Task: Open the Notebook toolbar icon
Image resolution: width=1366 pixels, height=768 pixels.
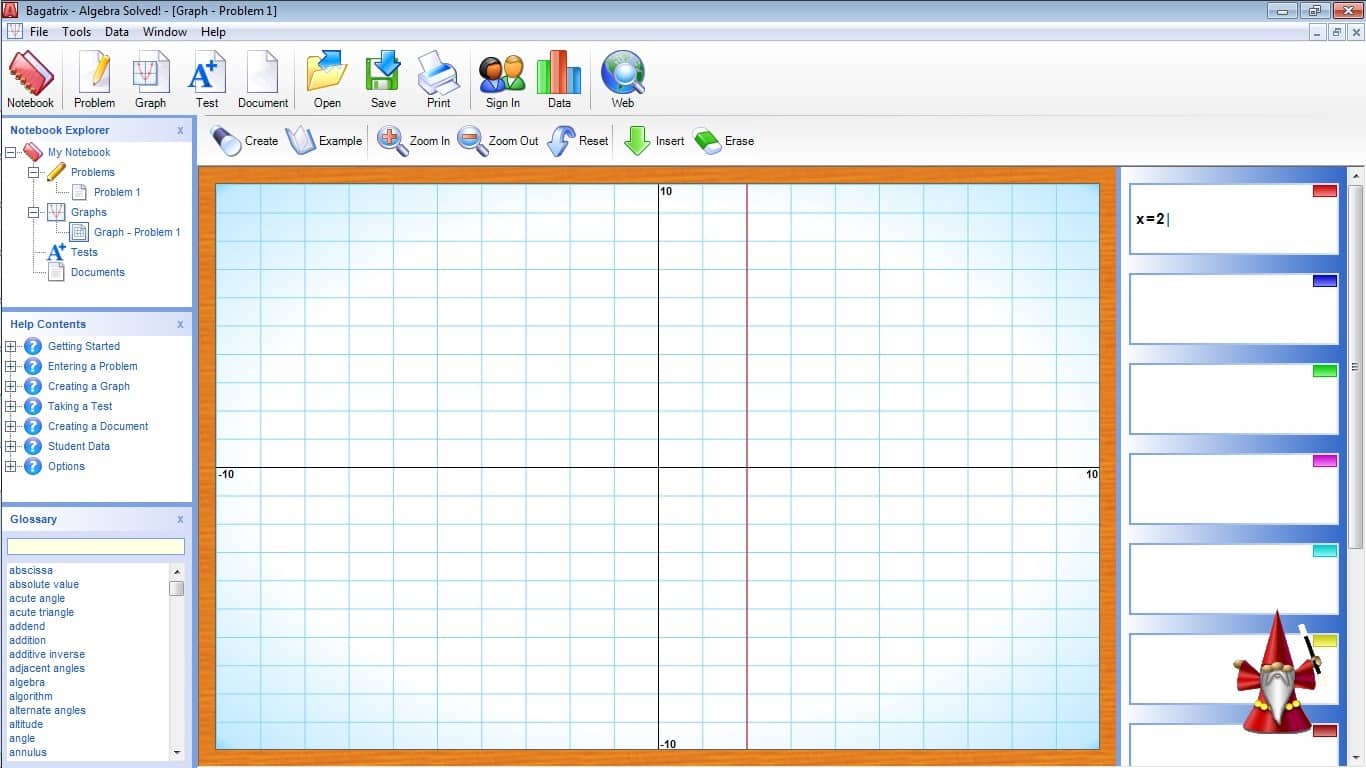Action: pyautogui.click(x=30, y=75)
